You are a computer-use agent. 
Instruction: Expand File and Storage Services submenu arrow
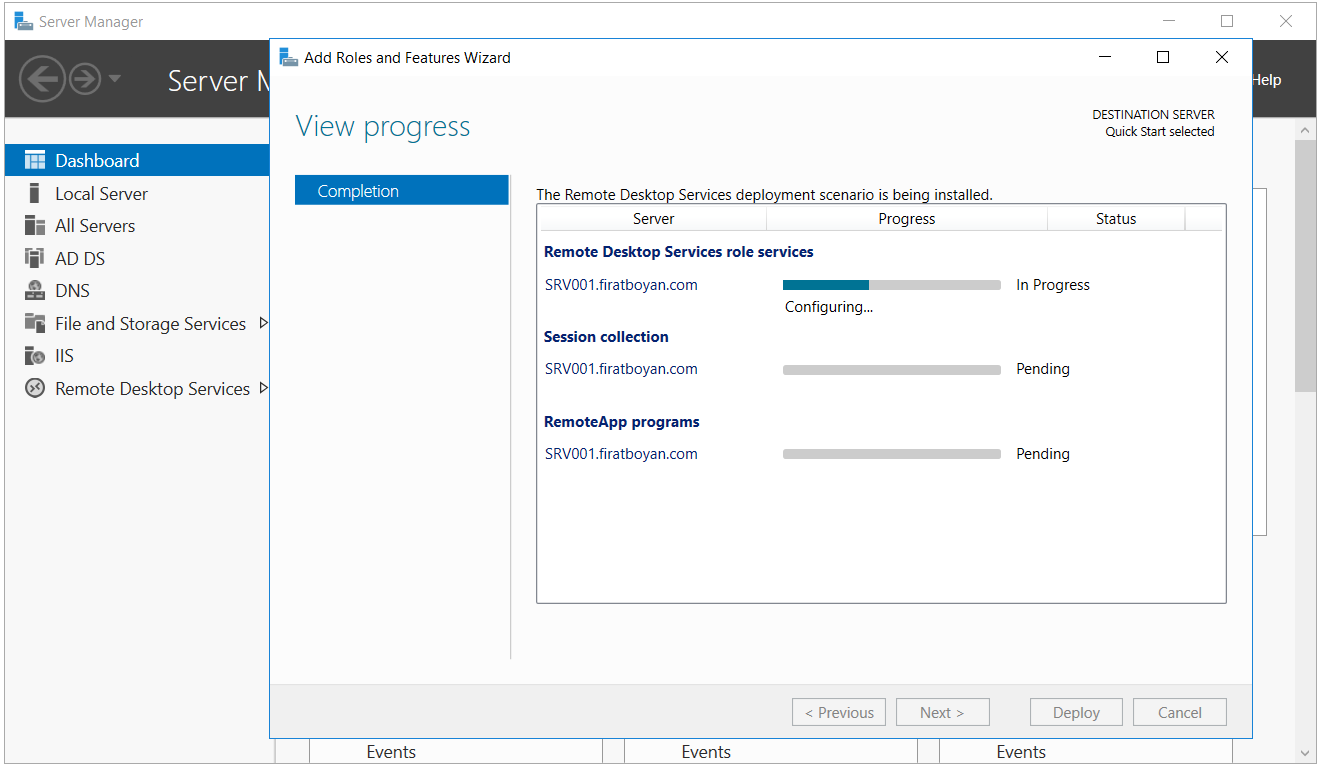[263, 323]
